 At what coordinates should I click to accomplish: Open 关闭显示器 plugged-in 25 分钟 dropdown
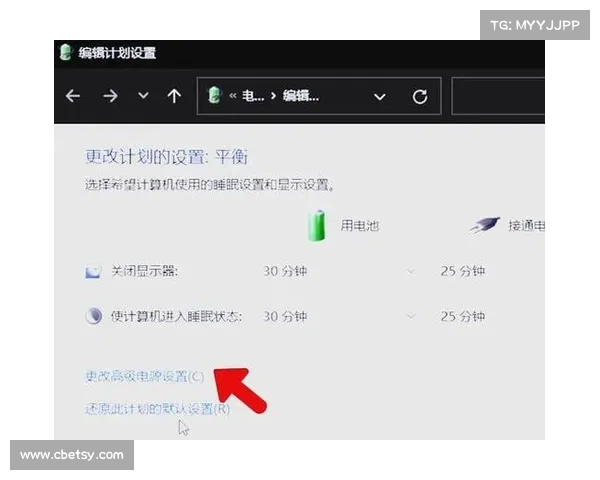click(463, 271)
